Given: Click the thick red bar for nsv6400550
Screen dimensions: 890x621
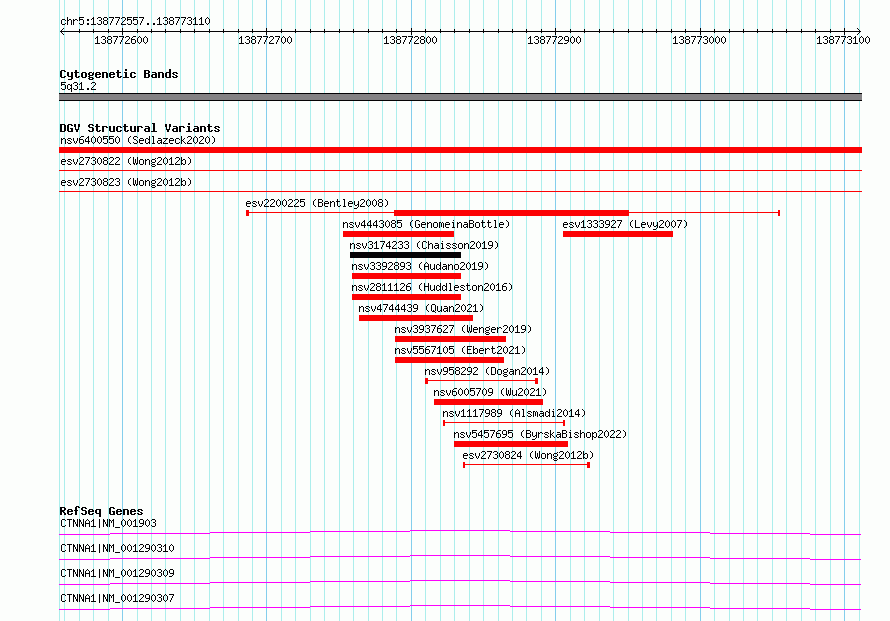Looking at the screenshot, I should click(x=460, y=150).
